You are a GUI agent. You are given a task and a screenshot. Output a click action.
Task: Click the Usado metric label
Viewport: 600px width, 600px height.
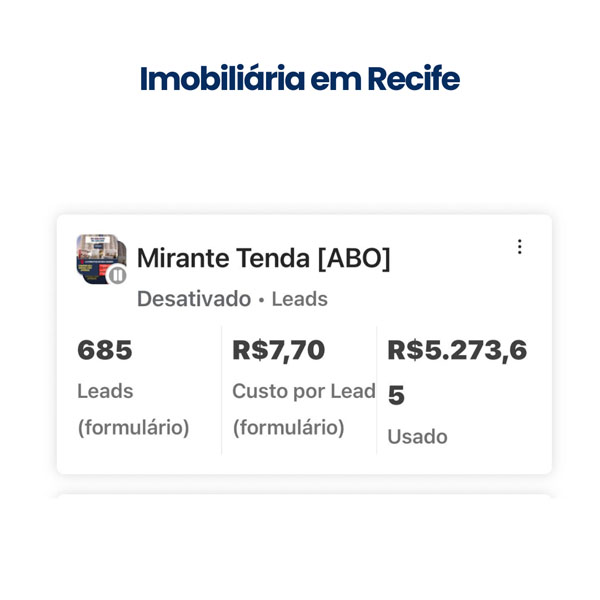(x=417, y=437)
